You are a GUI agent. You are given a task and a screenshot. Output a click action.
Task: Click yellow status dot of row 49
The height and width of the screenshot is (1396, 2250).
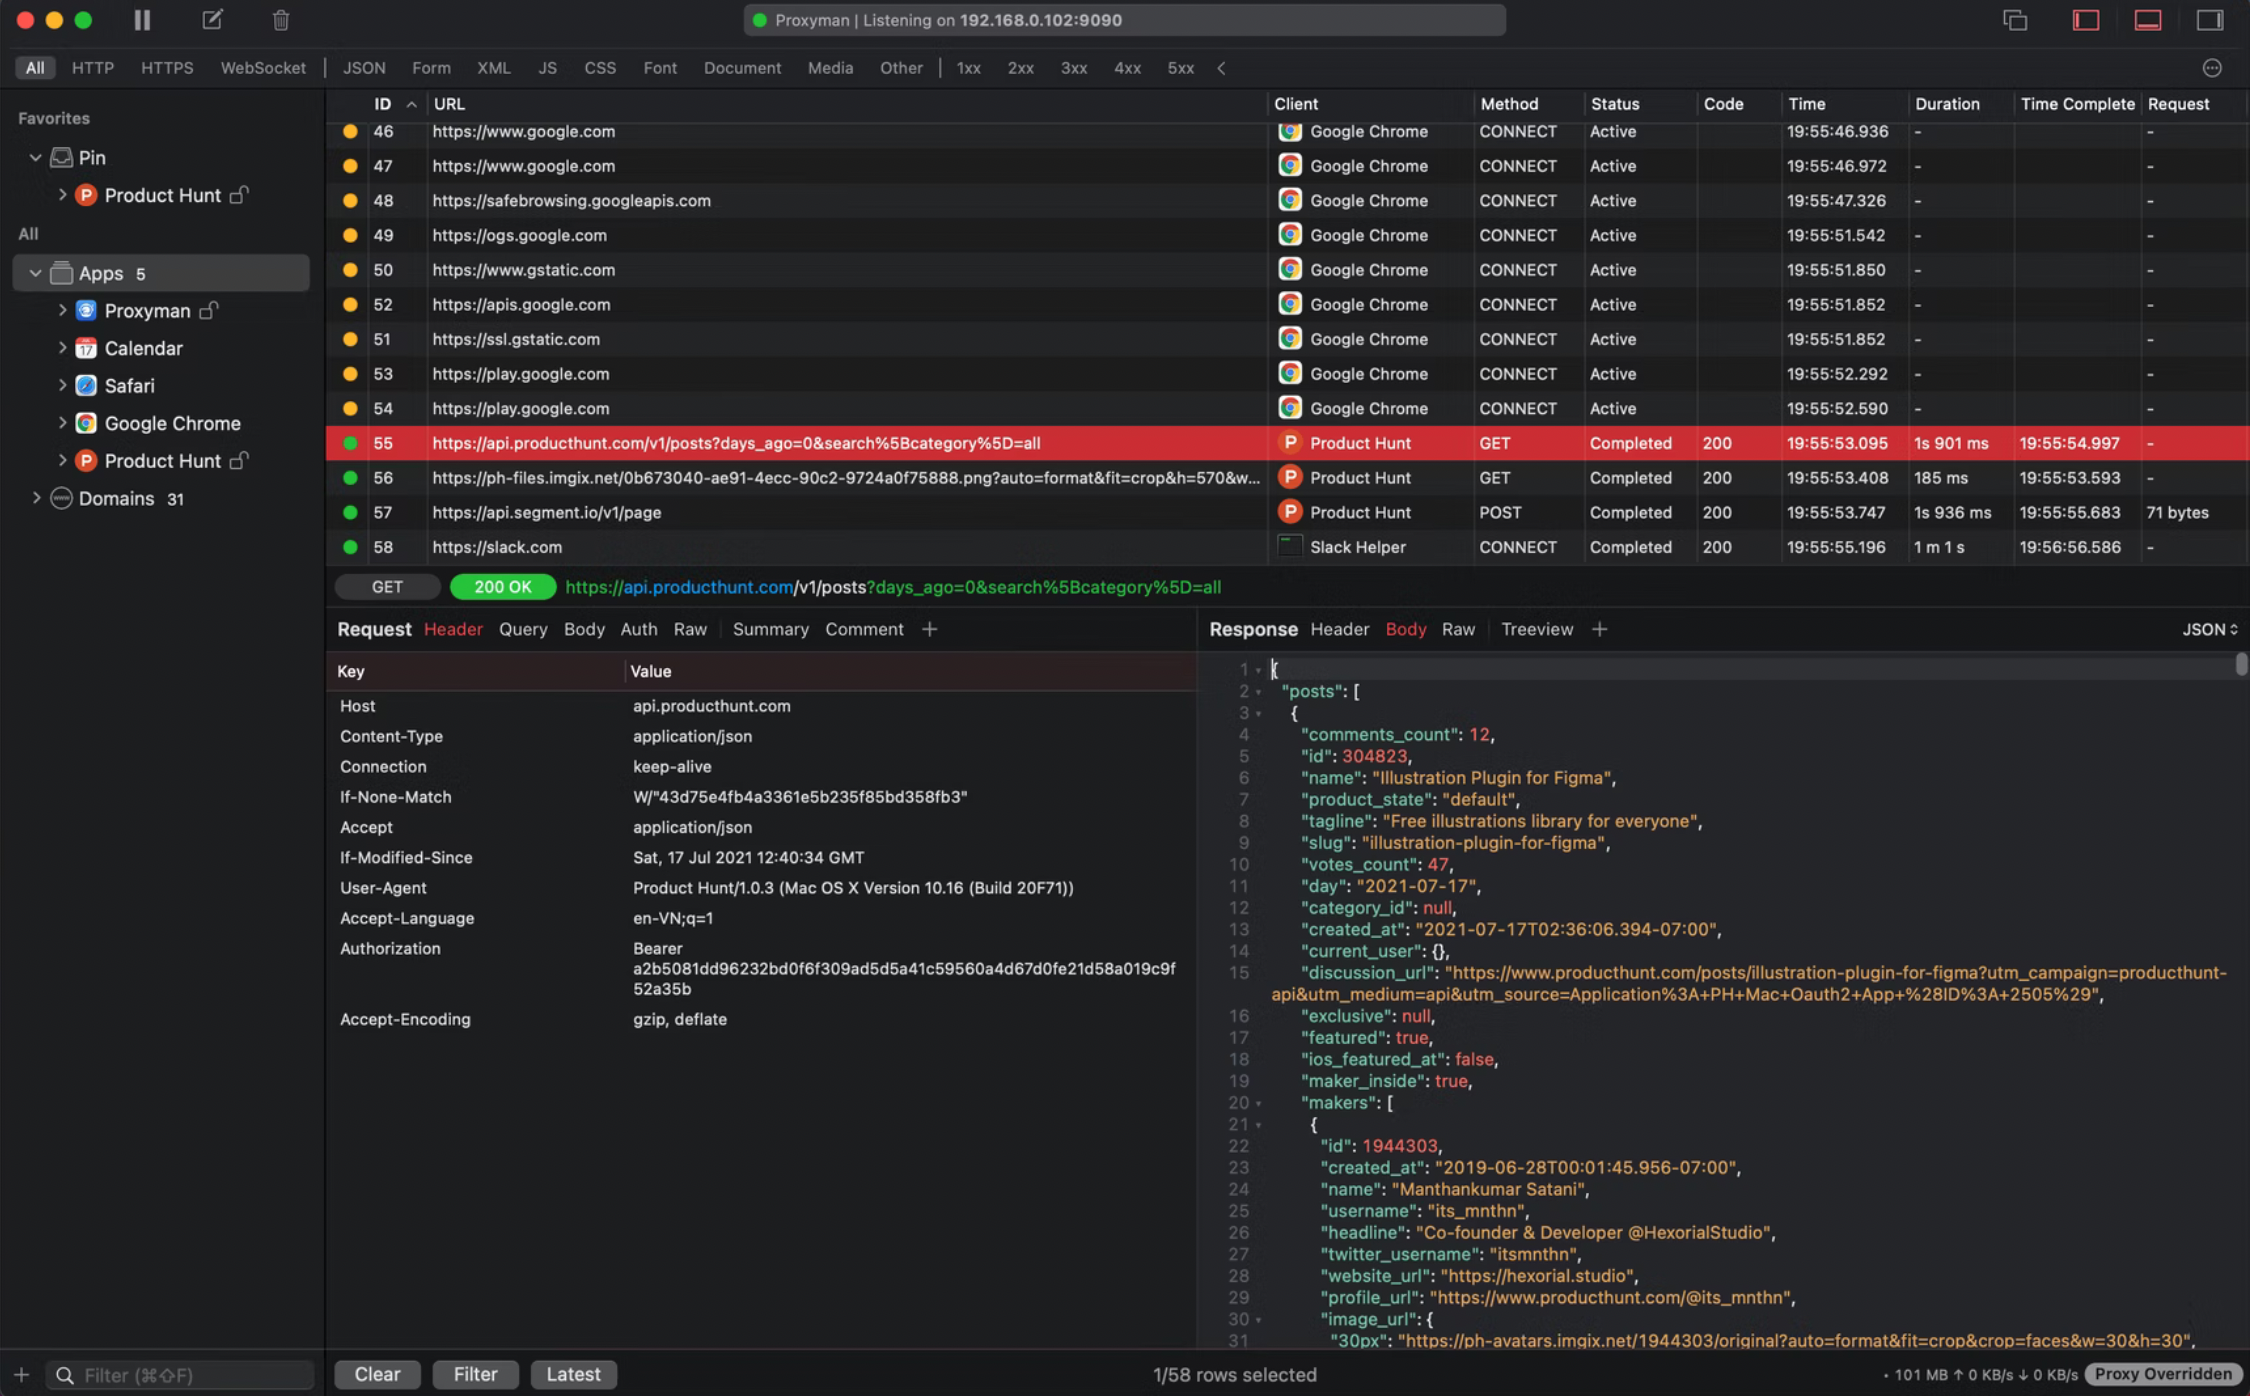[x=350, y=236]
